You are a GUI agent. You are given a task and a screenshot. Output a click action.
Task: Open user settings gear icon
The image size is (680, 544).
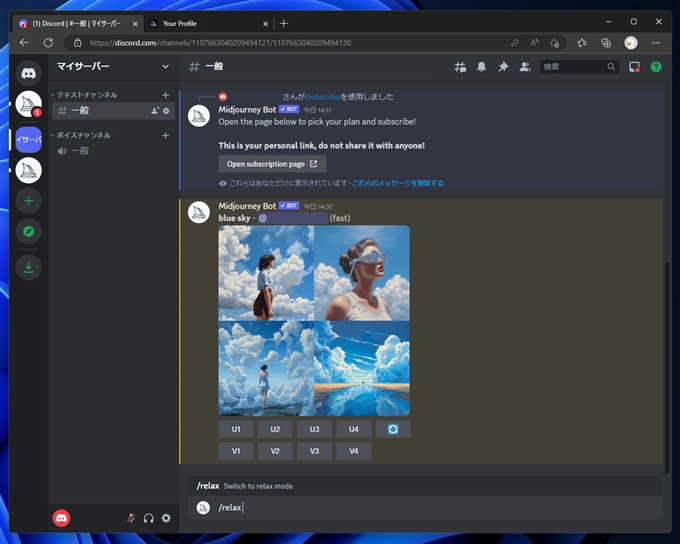166,518
